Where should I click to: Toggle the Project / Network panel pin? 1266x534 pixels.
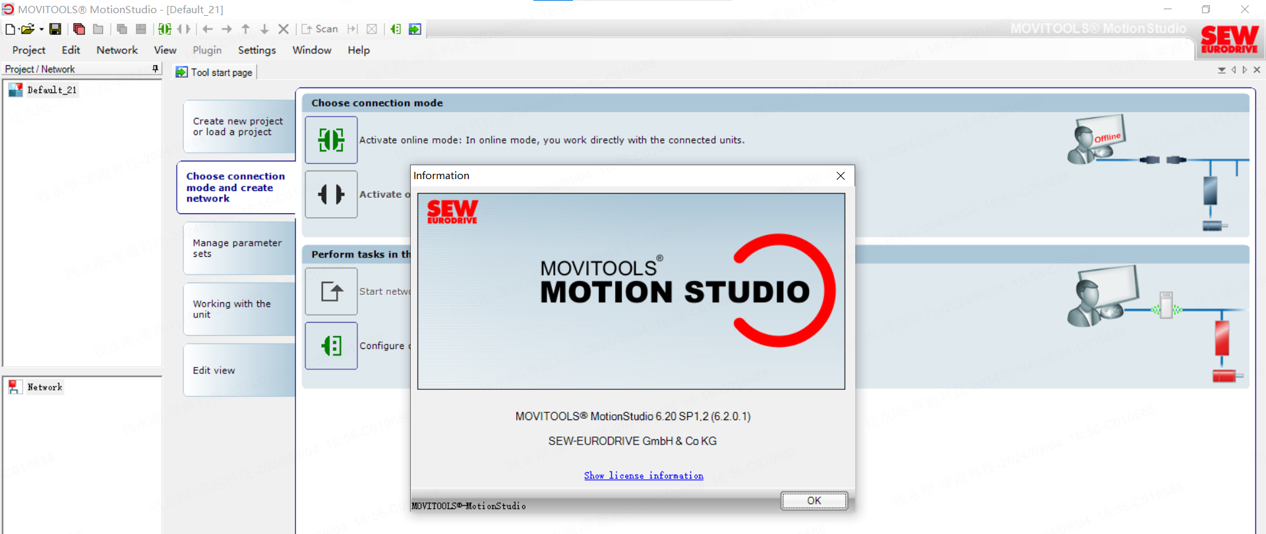(155, 69)
